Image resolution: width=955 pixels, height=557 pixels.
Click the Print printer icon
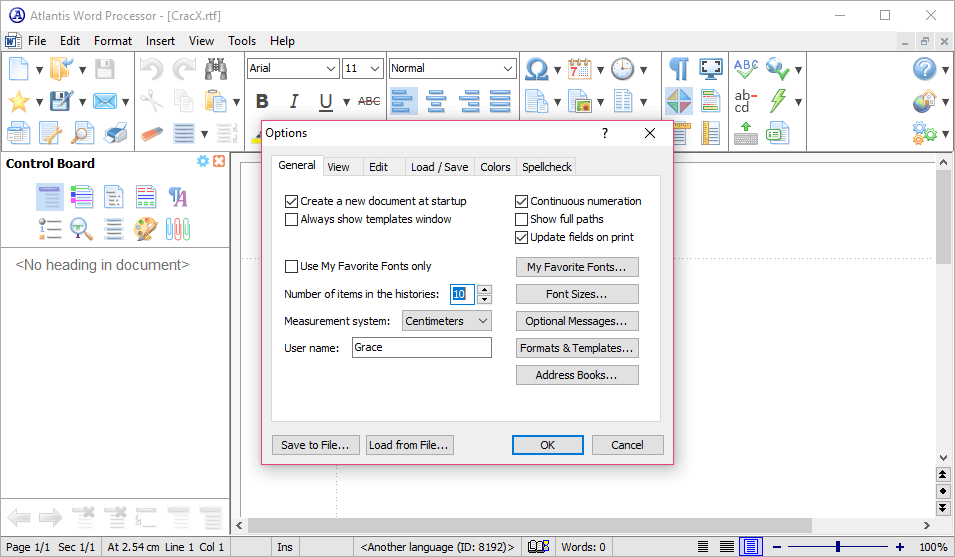click(x=115, y=133)
